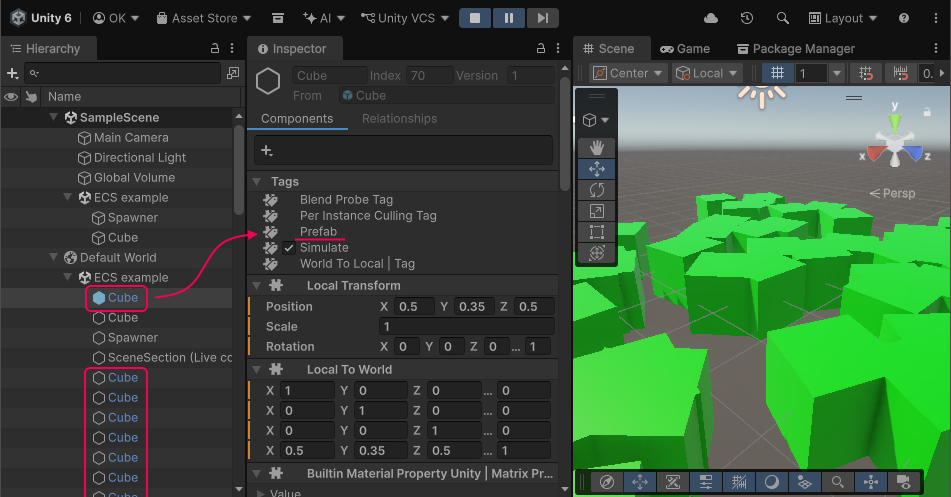Toggle Persp projection label in Scene view
This screenshot has height=497, width=951.
892,193
